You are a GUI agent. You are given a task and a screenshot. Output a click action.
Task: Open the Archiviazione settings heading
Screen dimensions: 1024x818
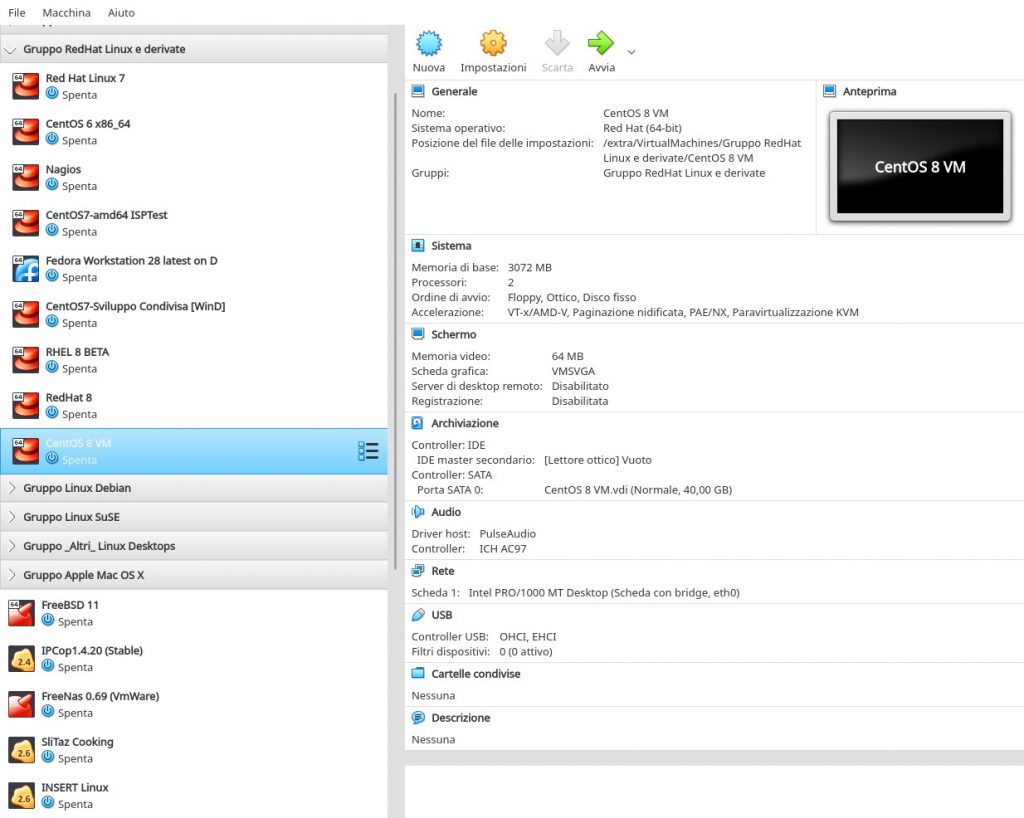464,423
